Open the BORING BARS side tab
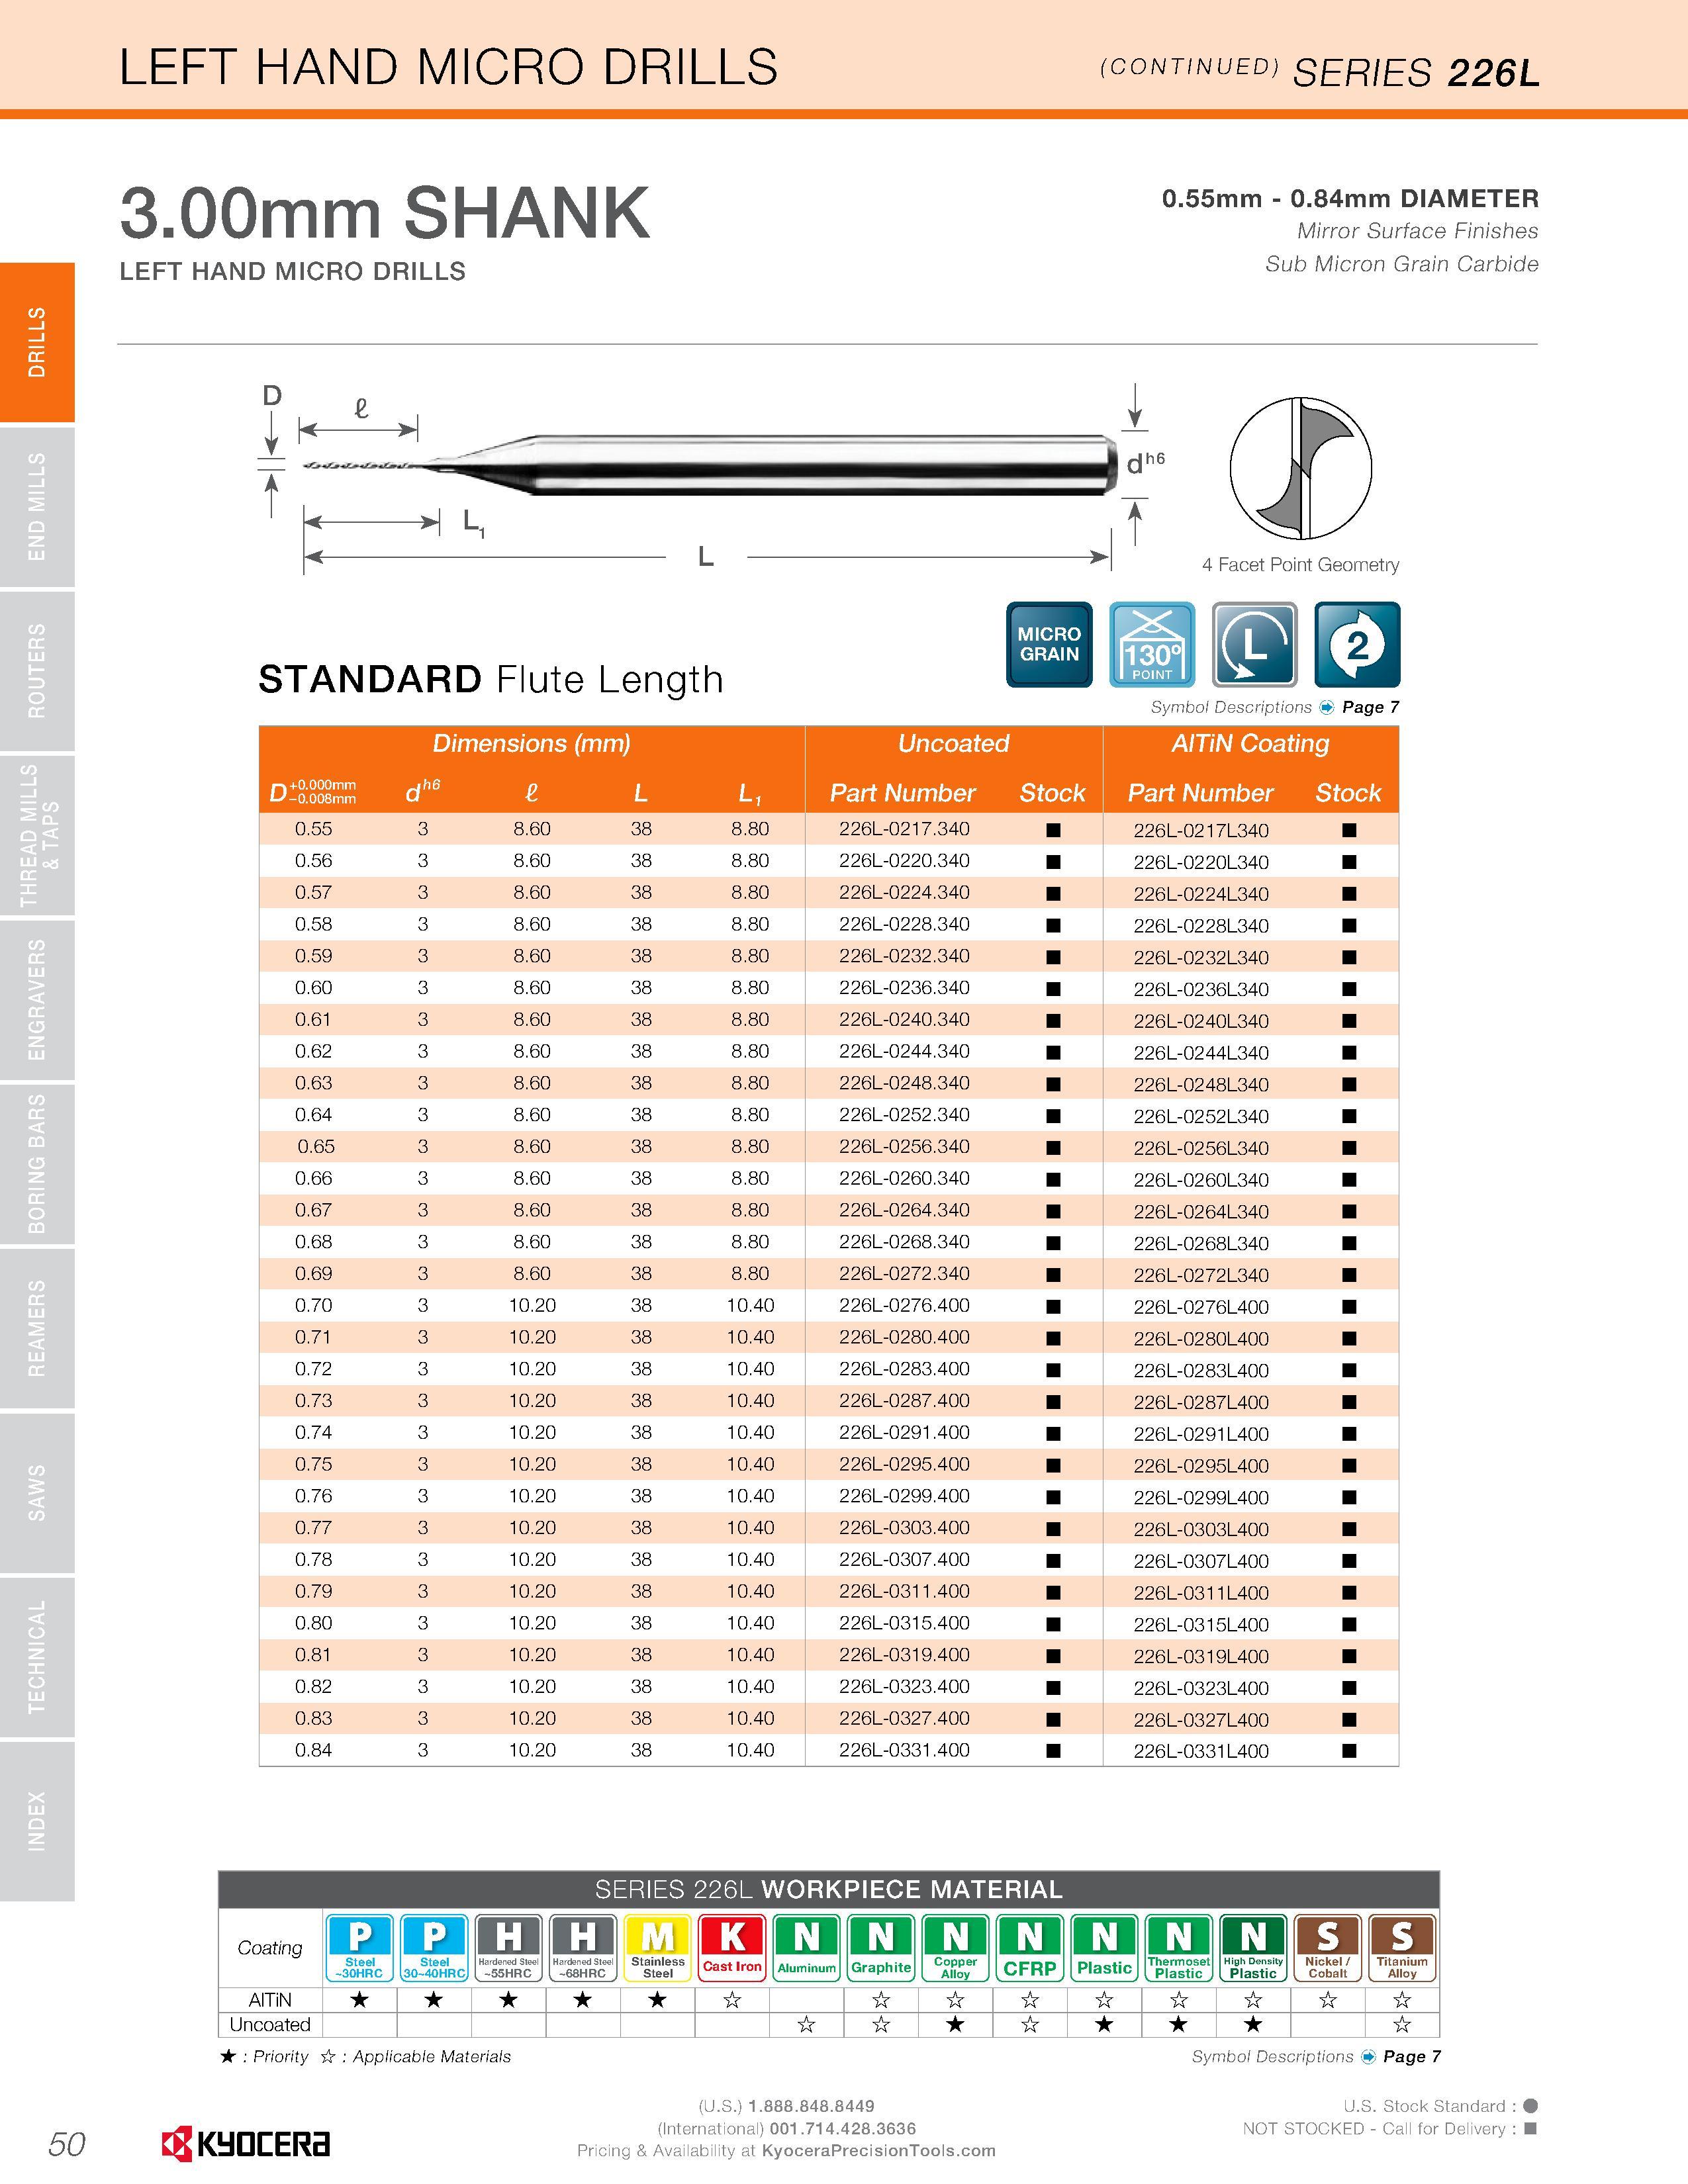Screen dimensions: 1688x2184 (37, 1164)
